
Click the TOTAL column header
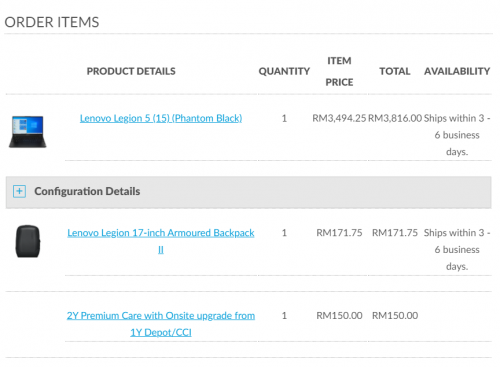point(395,71)
